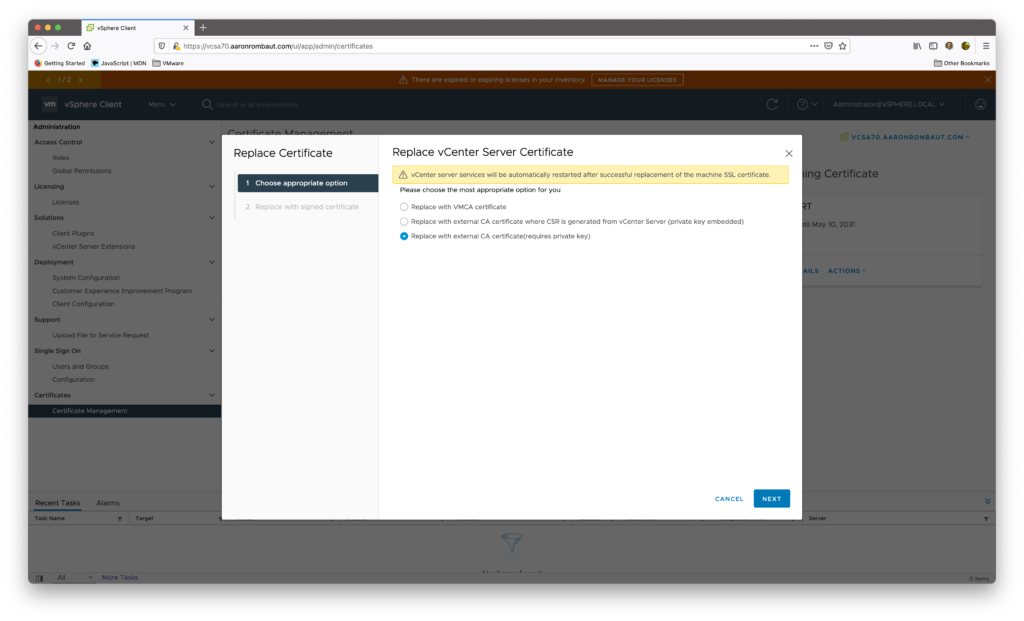Dismiss the license warning banner
Viewport: 1024px width, 621px height.
[x=987, y=79]
